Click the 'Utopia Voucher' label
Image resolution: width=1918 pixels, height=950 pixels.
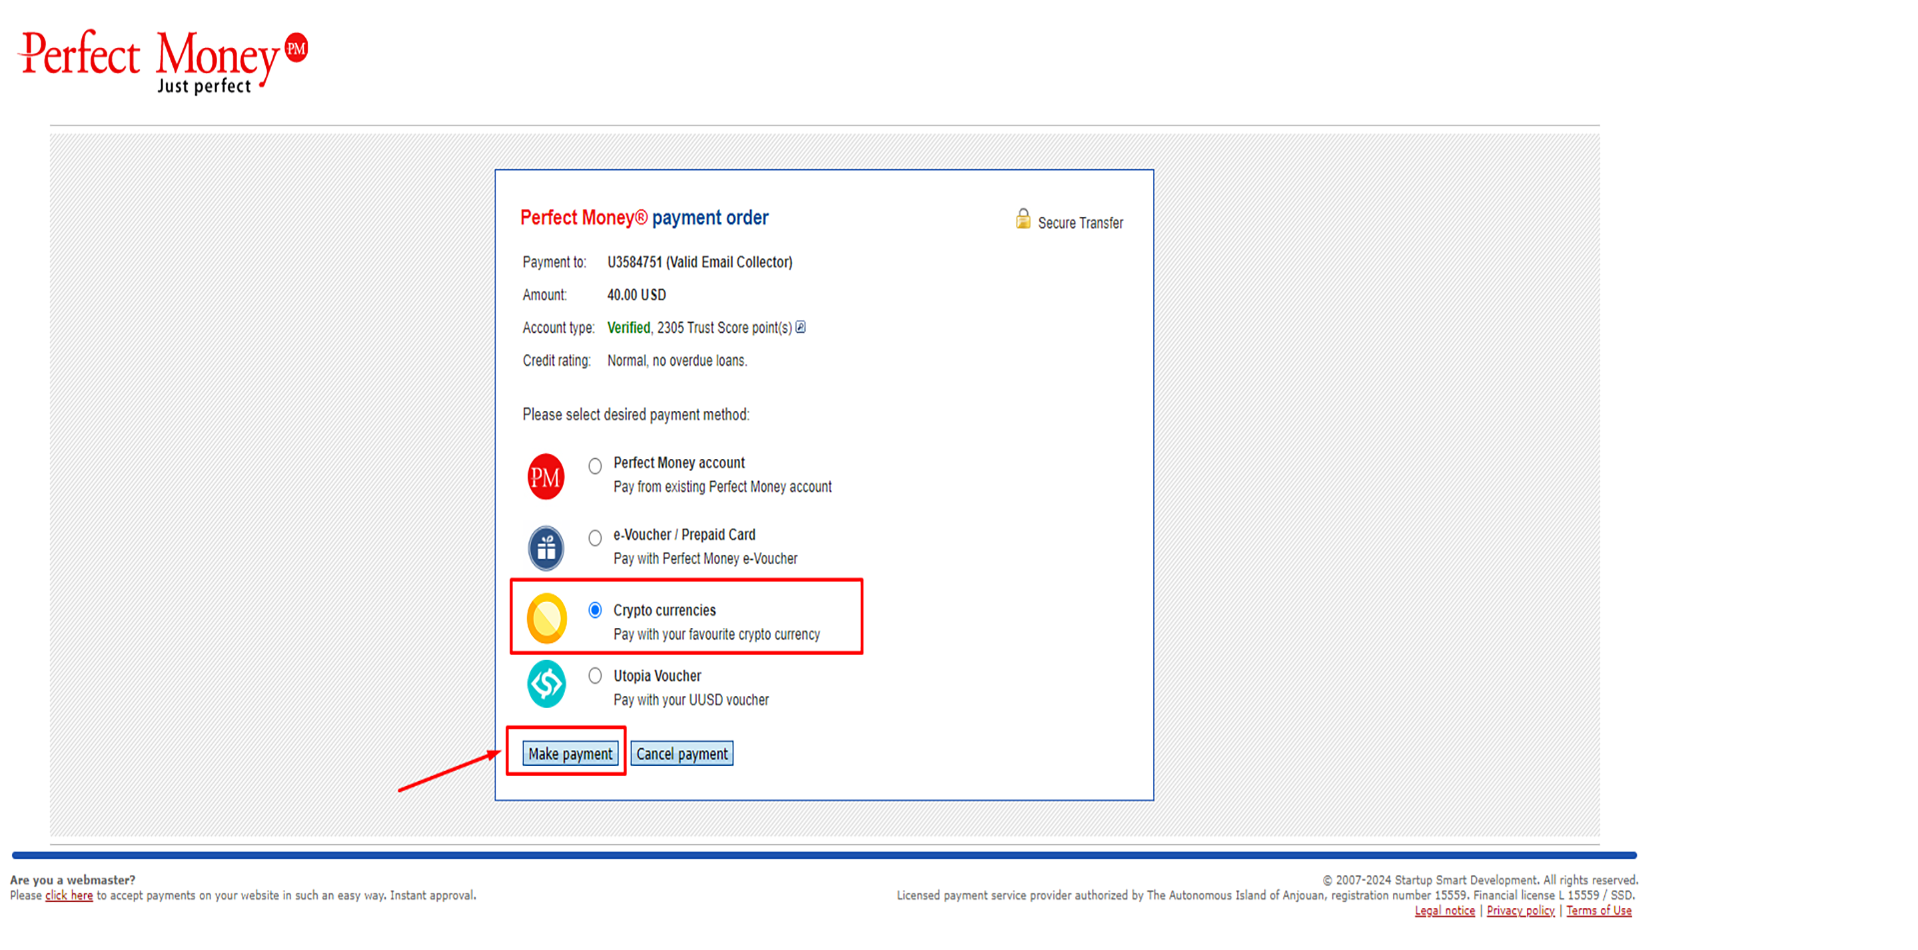coord(657,676)
